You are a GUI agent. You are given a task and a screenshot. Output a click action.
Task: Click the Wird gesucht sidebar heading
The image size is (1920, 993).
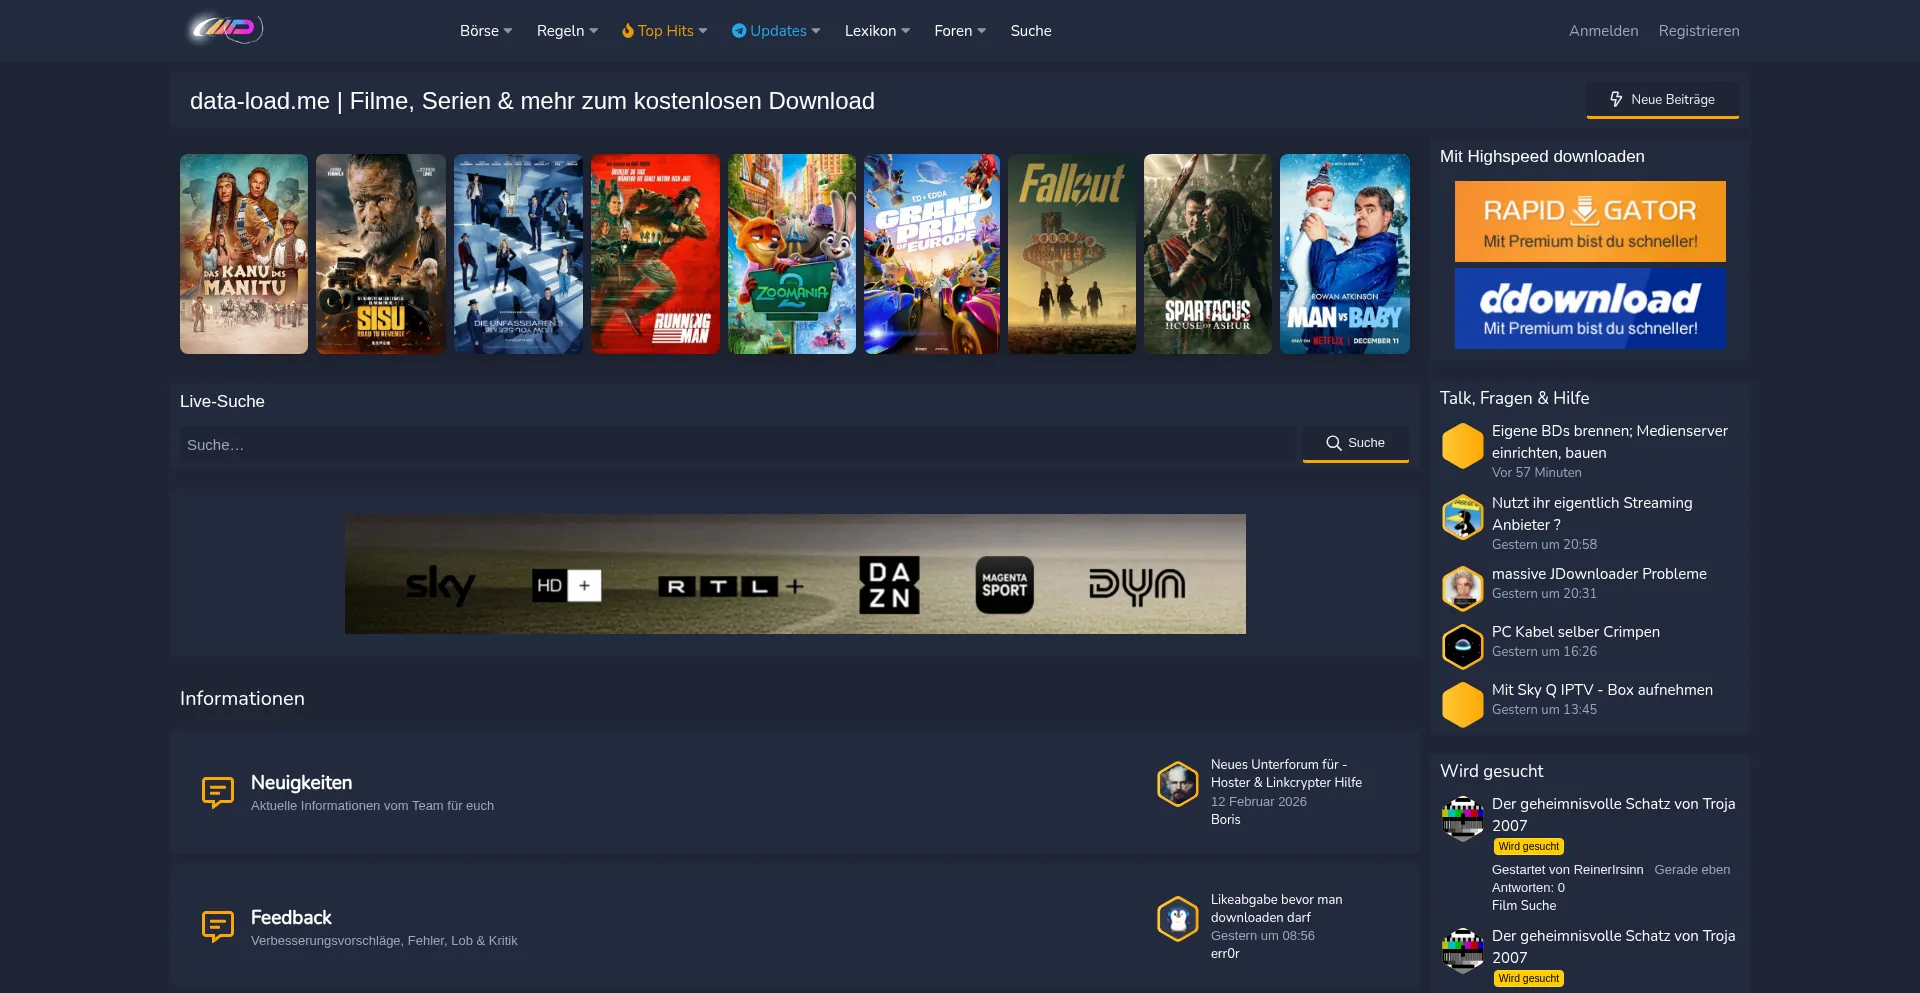(1491, 771)
